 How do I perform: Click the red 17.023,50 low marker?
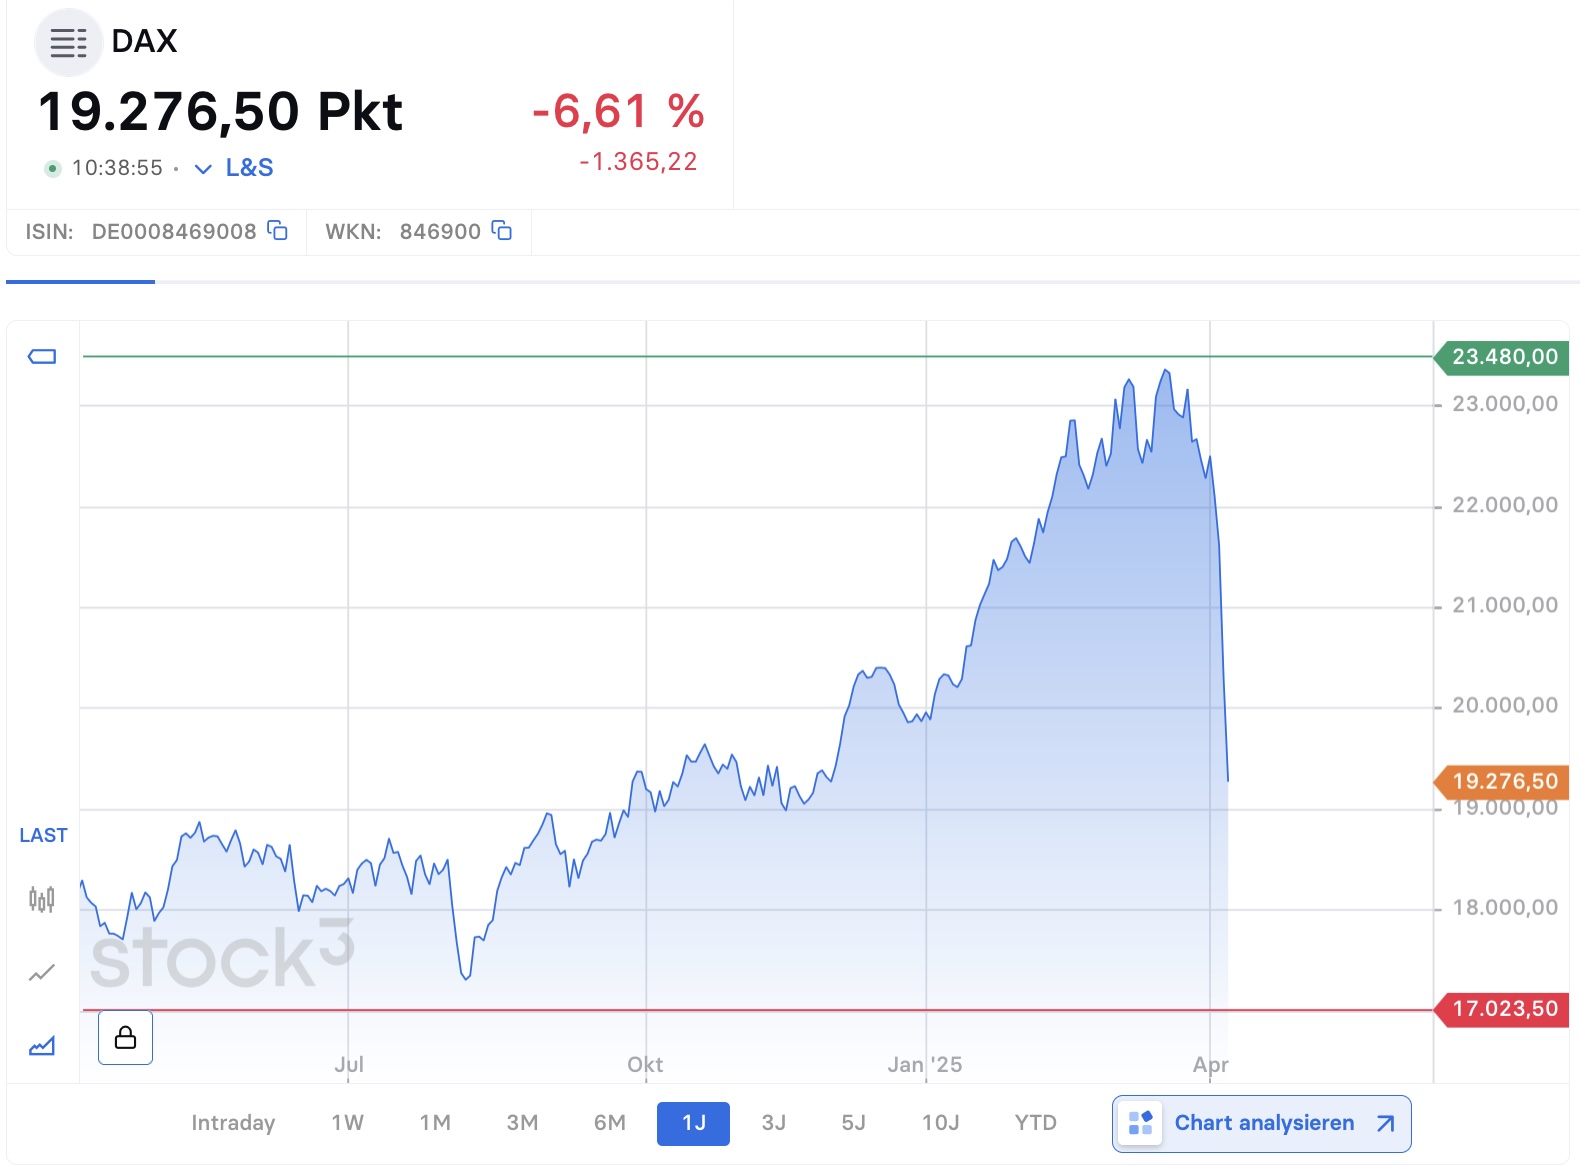tap(1502, 1008)
